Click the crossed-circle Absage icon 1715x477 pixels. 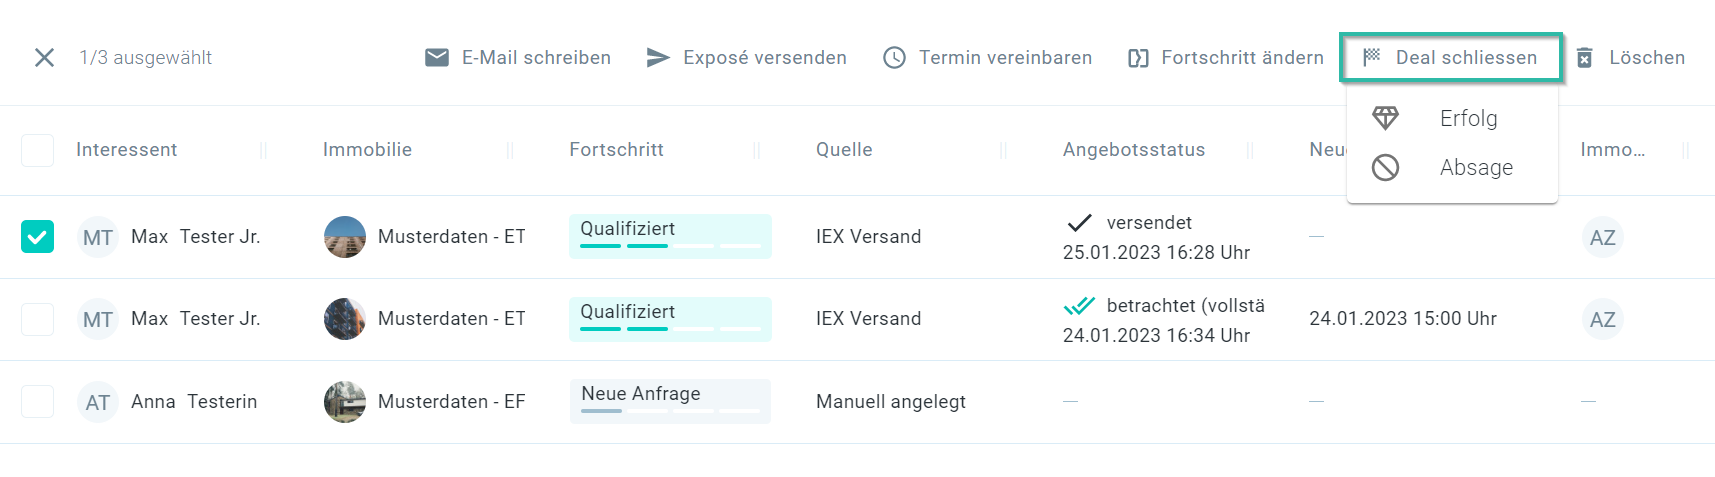[1385, 167]
